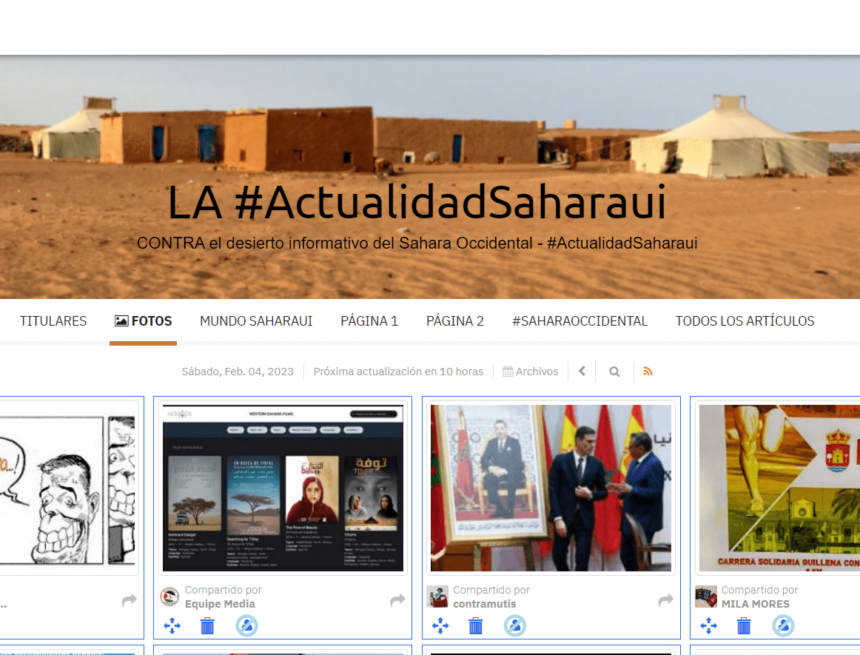Click the orange underline indicator below FOTOS

pyautogui.click(x=142, y=341)
